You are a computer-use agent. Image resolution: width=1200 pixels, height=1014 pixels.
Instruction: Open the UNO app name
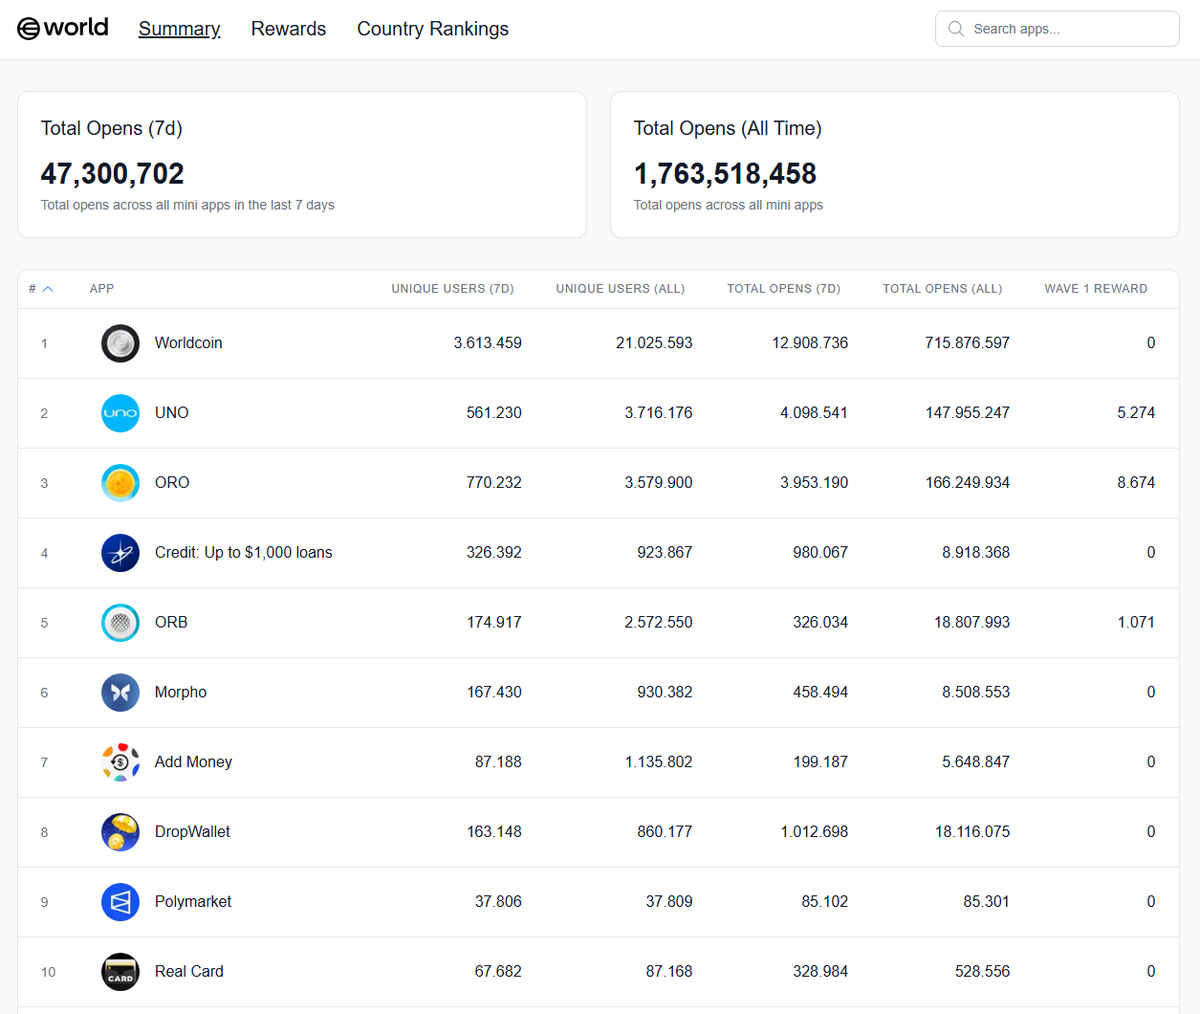pos(172,413)
